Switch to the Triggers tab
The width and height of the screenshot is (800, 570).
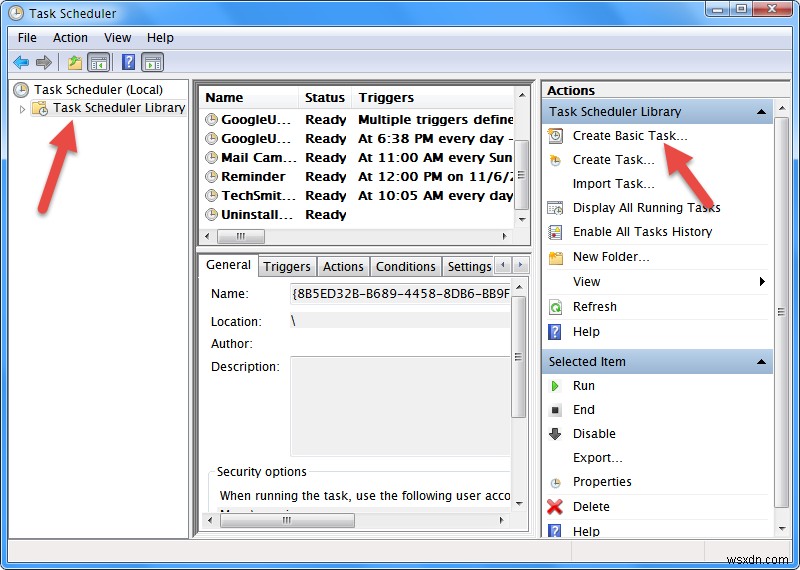pos(287,266)
